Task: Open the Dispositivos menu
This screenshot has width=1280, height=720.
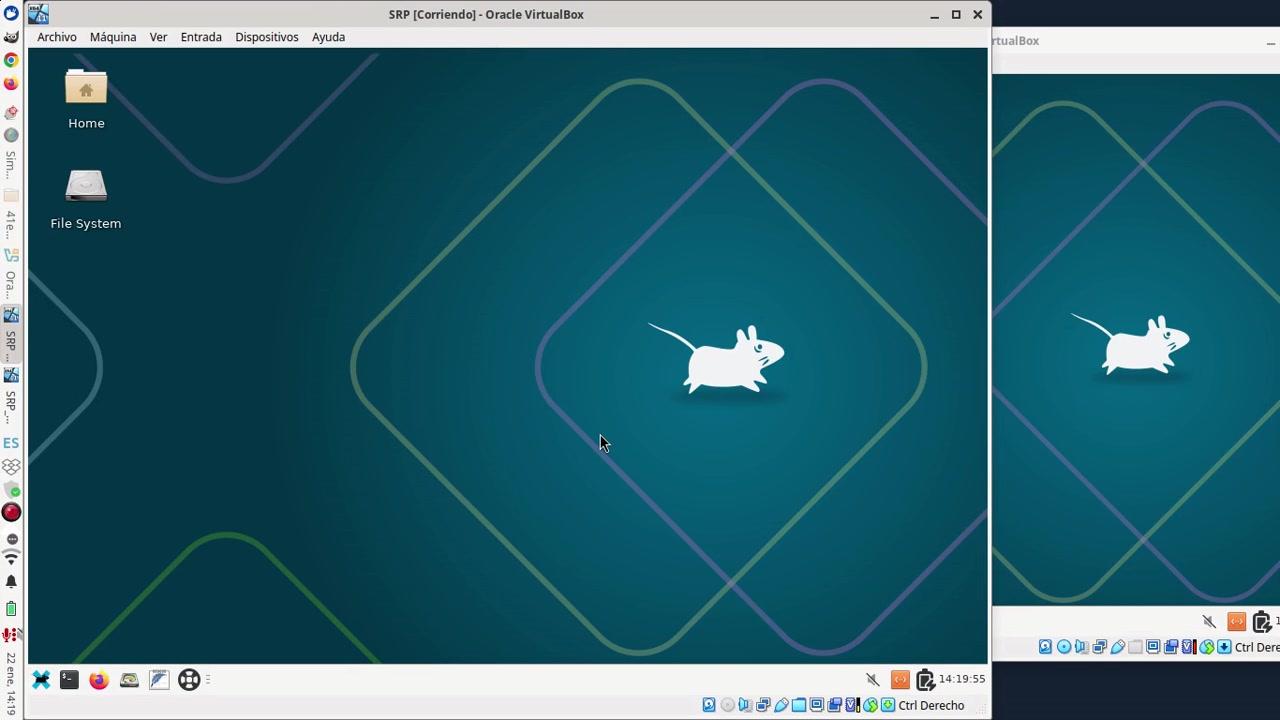Action: pyautogui.click(x=267, y=37)
